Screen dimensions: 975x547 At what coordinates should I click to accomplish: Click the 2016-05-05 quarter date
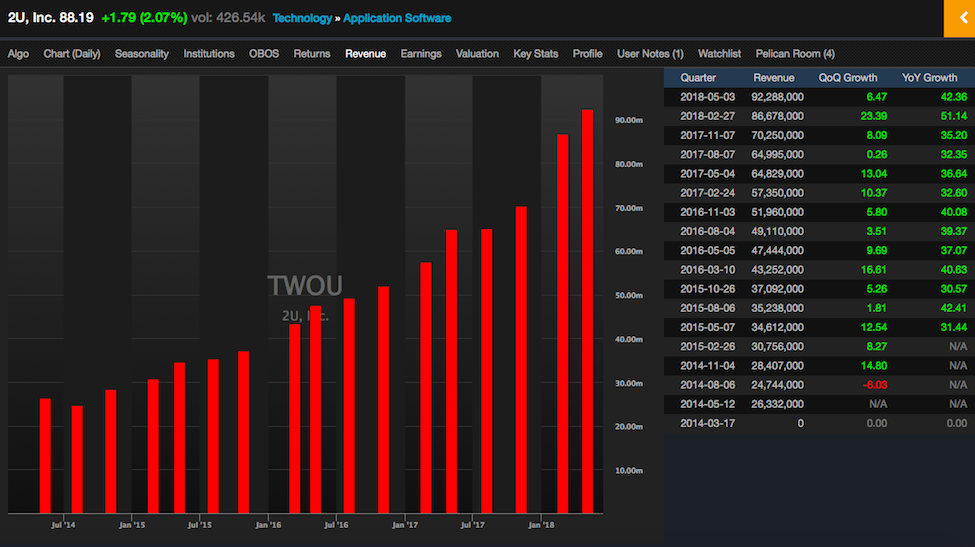click(707, 251)
